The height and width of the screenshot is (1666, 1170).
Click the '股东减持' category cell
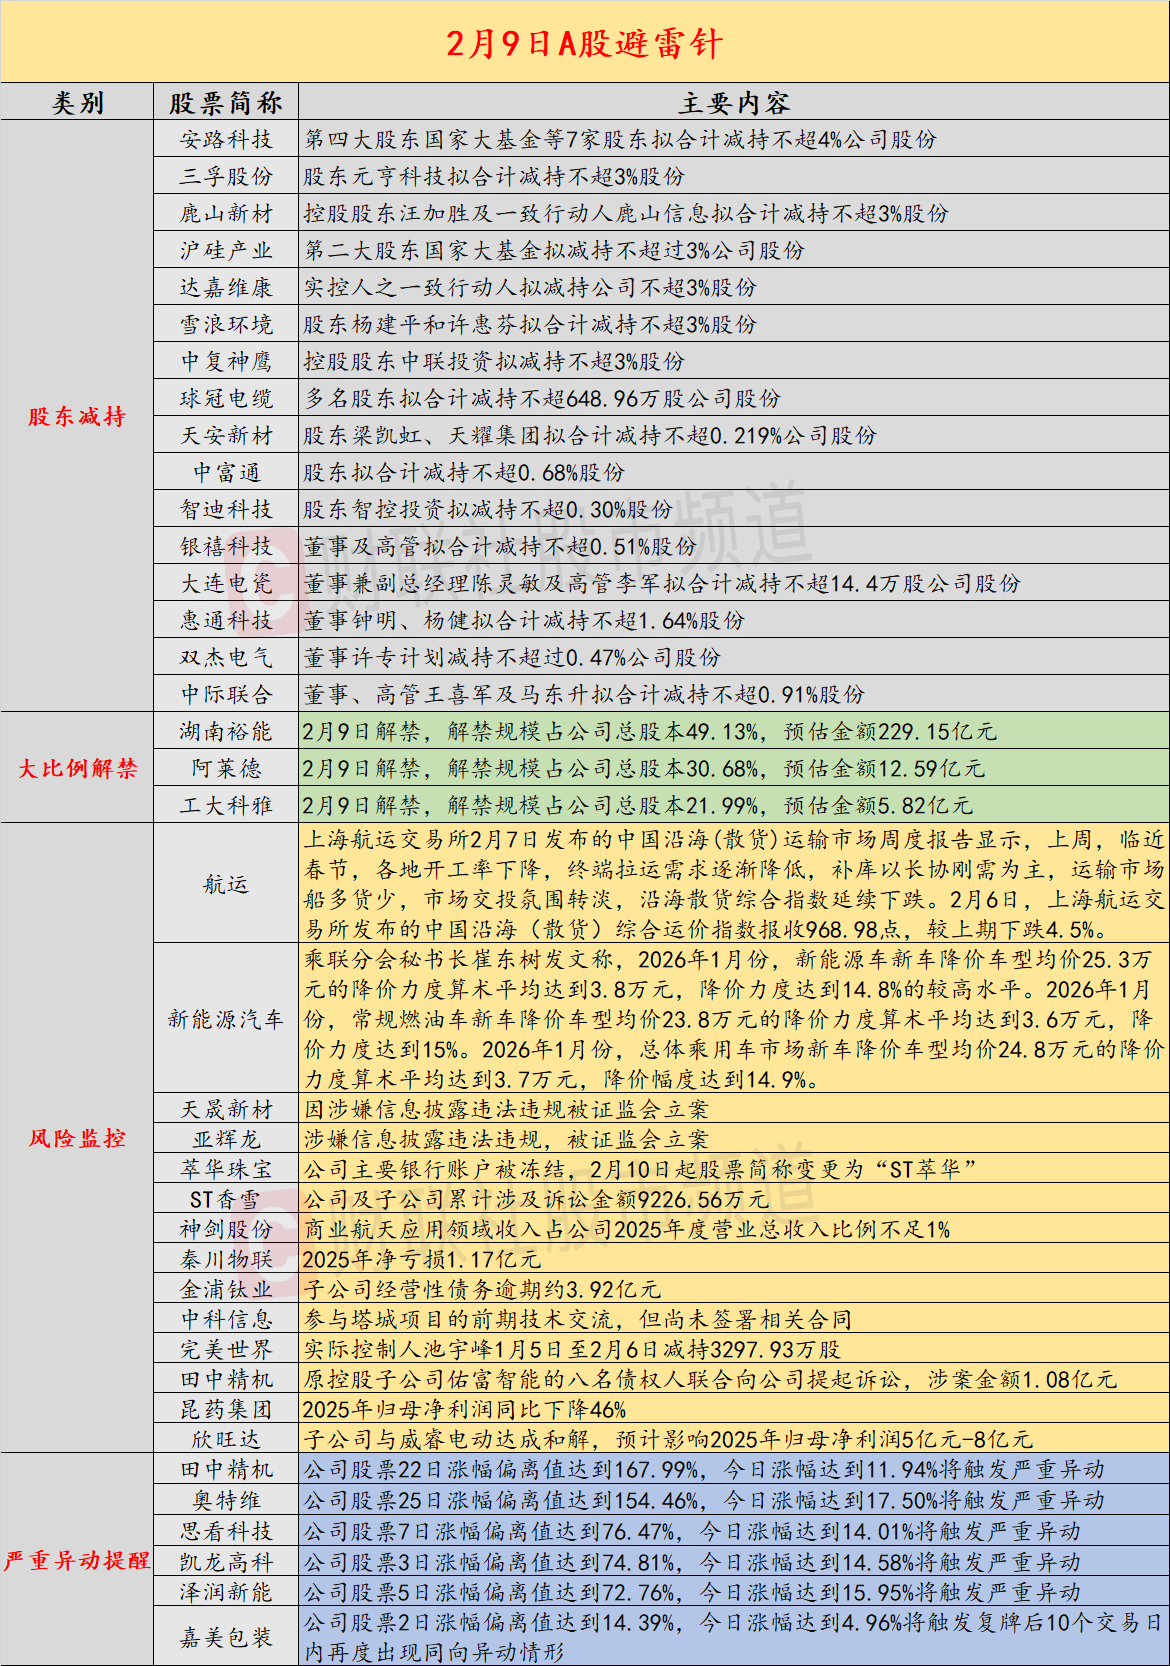coord(77,416)
